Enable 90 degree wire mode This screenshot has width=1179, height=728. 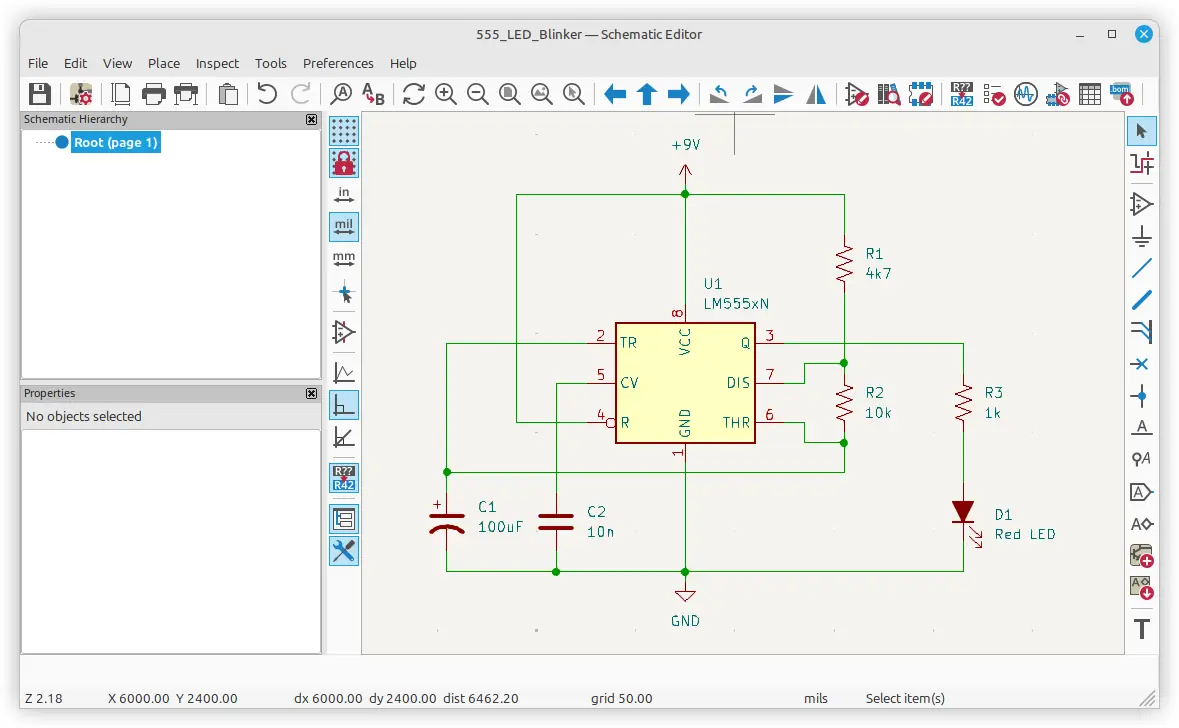(344, 405)
